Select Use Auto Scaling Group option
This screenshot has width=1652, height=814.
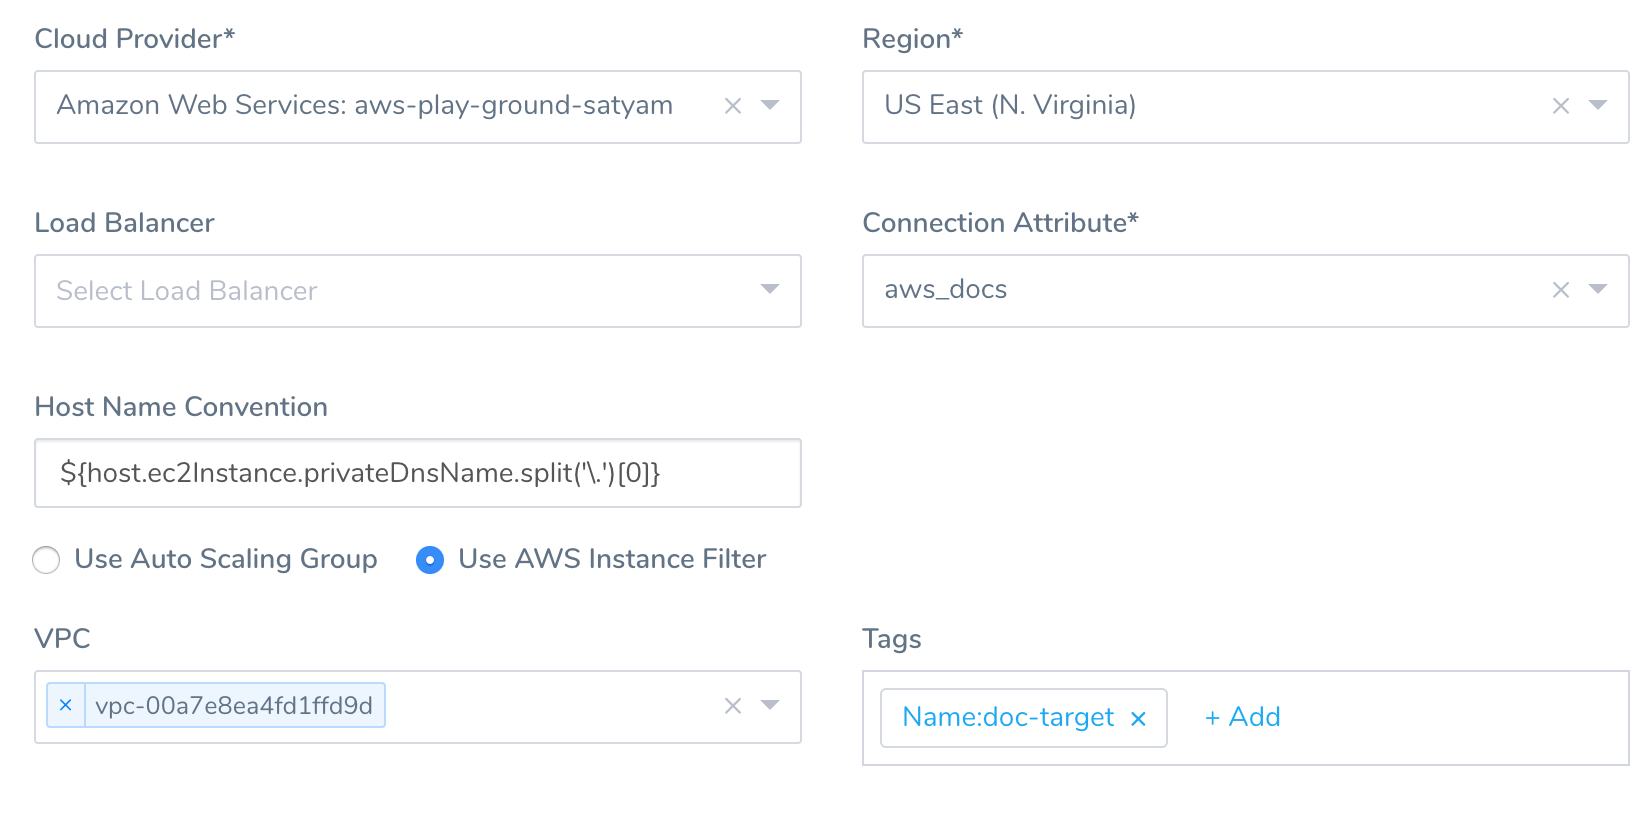point(46,560)
